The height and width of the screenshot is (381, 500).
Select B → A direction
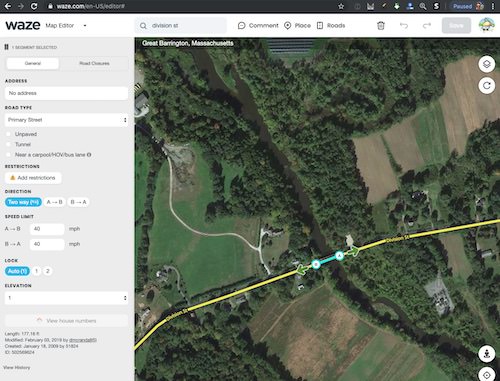click(78, 202)
